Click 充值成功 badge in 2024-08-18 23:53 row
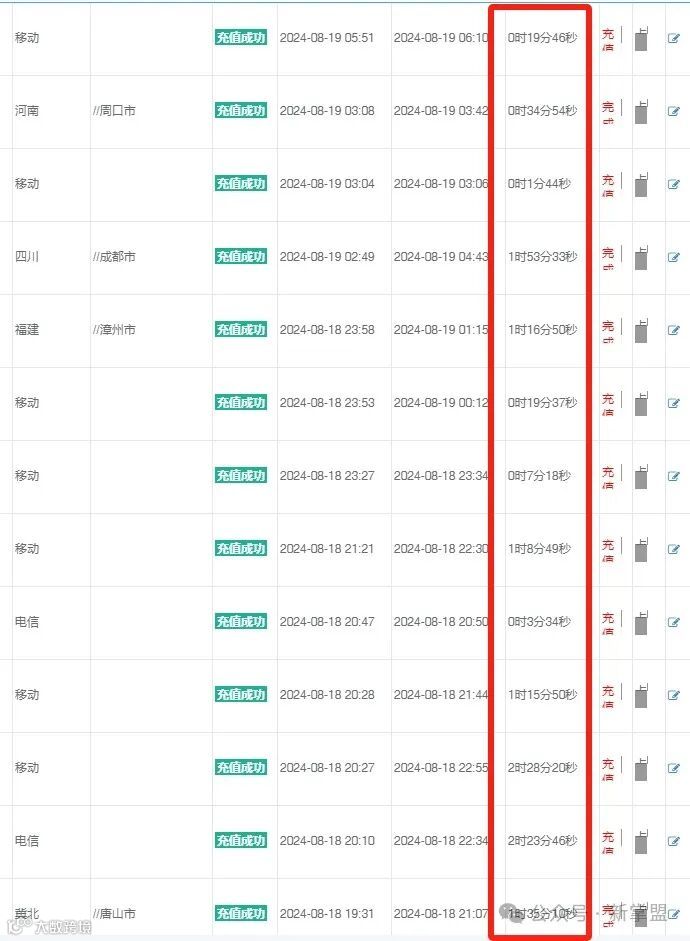This screenshot has height=941, width=690. (x=240, y=403)
